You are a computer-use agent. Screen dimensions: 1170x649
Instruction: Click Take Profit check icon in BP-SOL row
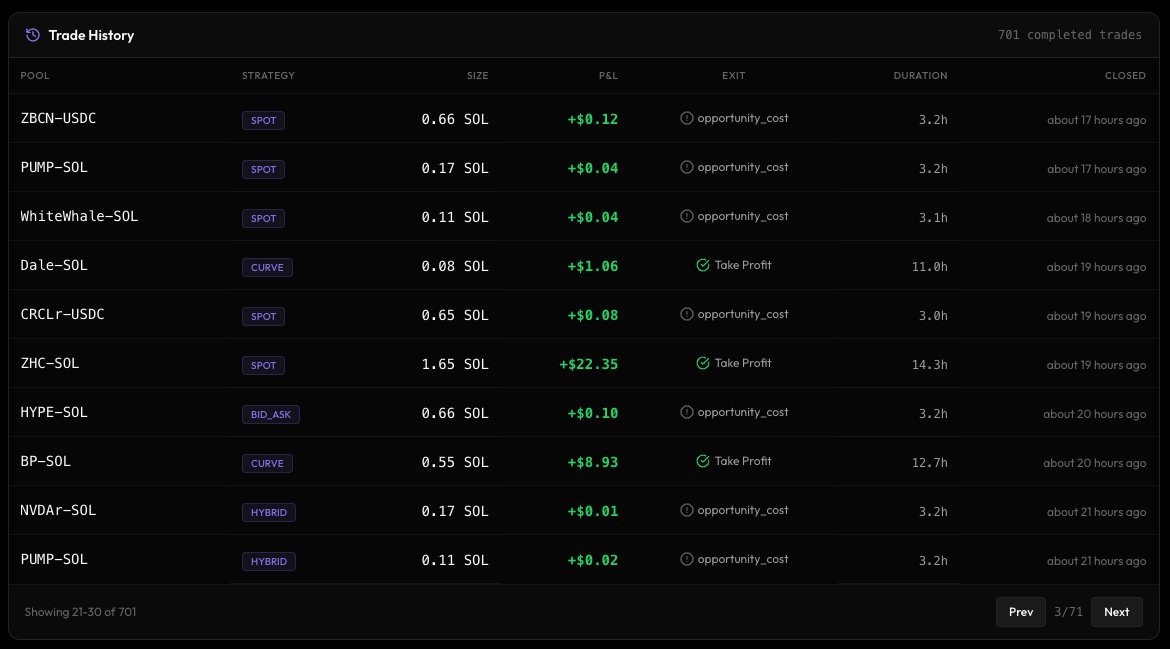pyautogui.click(x=703, y=461)
